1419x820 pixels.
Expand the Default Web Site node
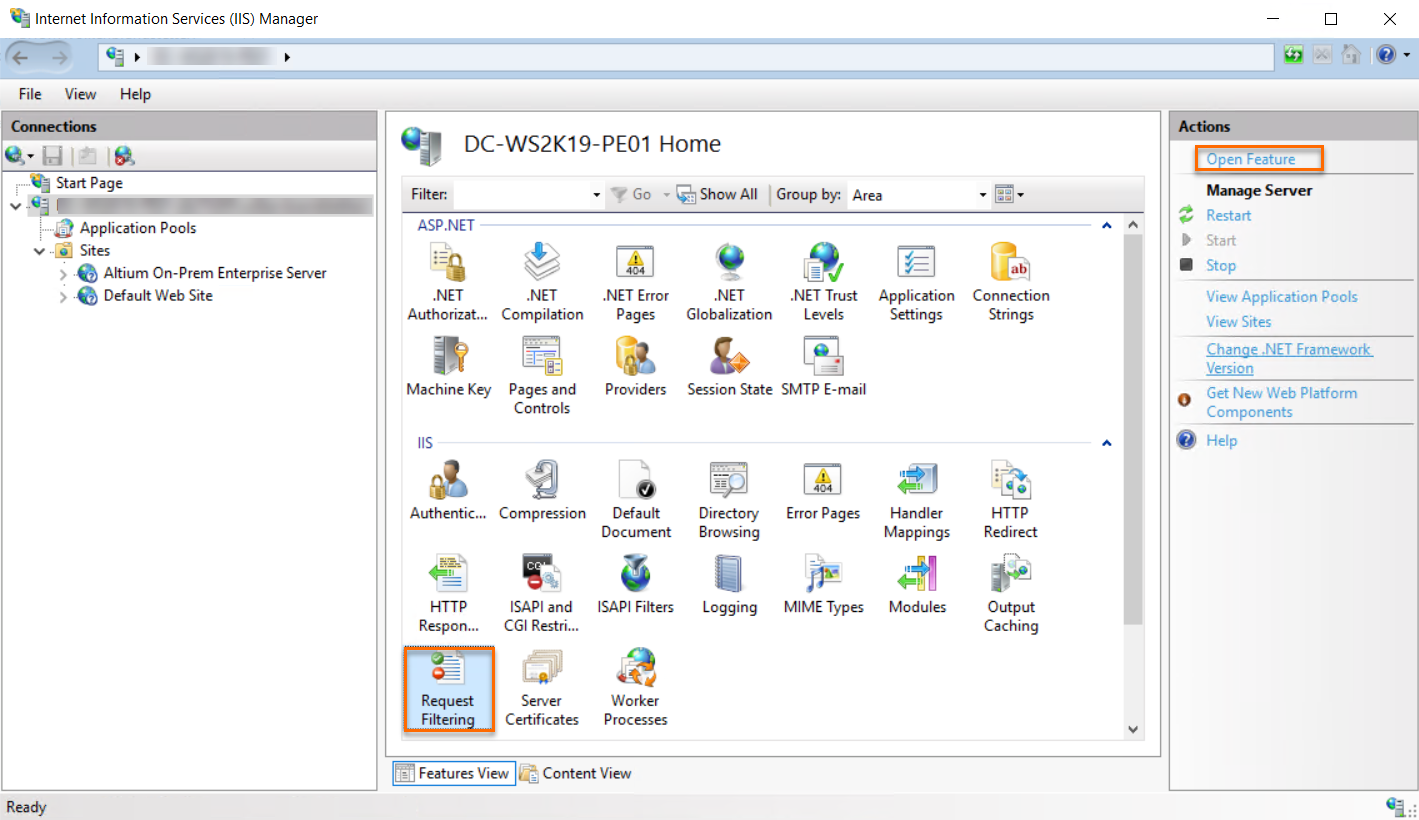pyautogui.click(x=63, y=297)
